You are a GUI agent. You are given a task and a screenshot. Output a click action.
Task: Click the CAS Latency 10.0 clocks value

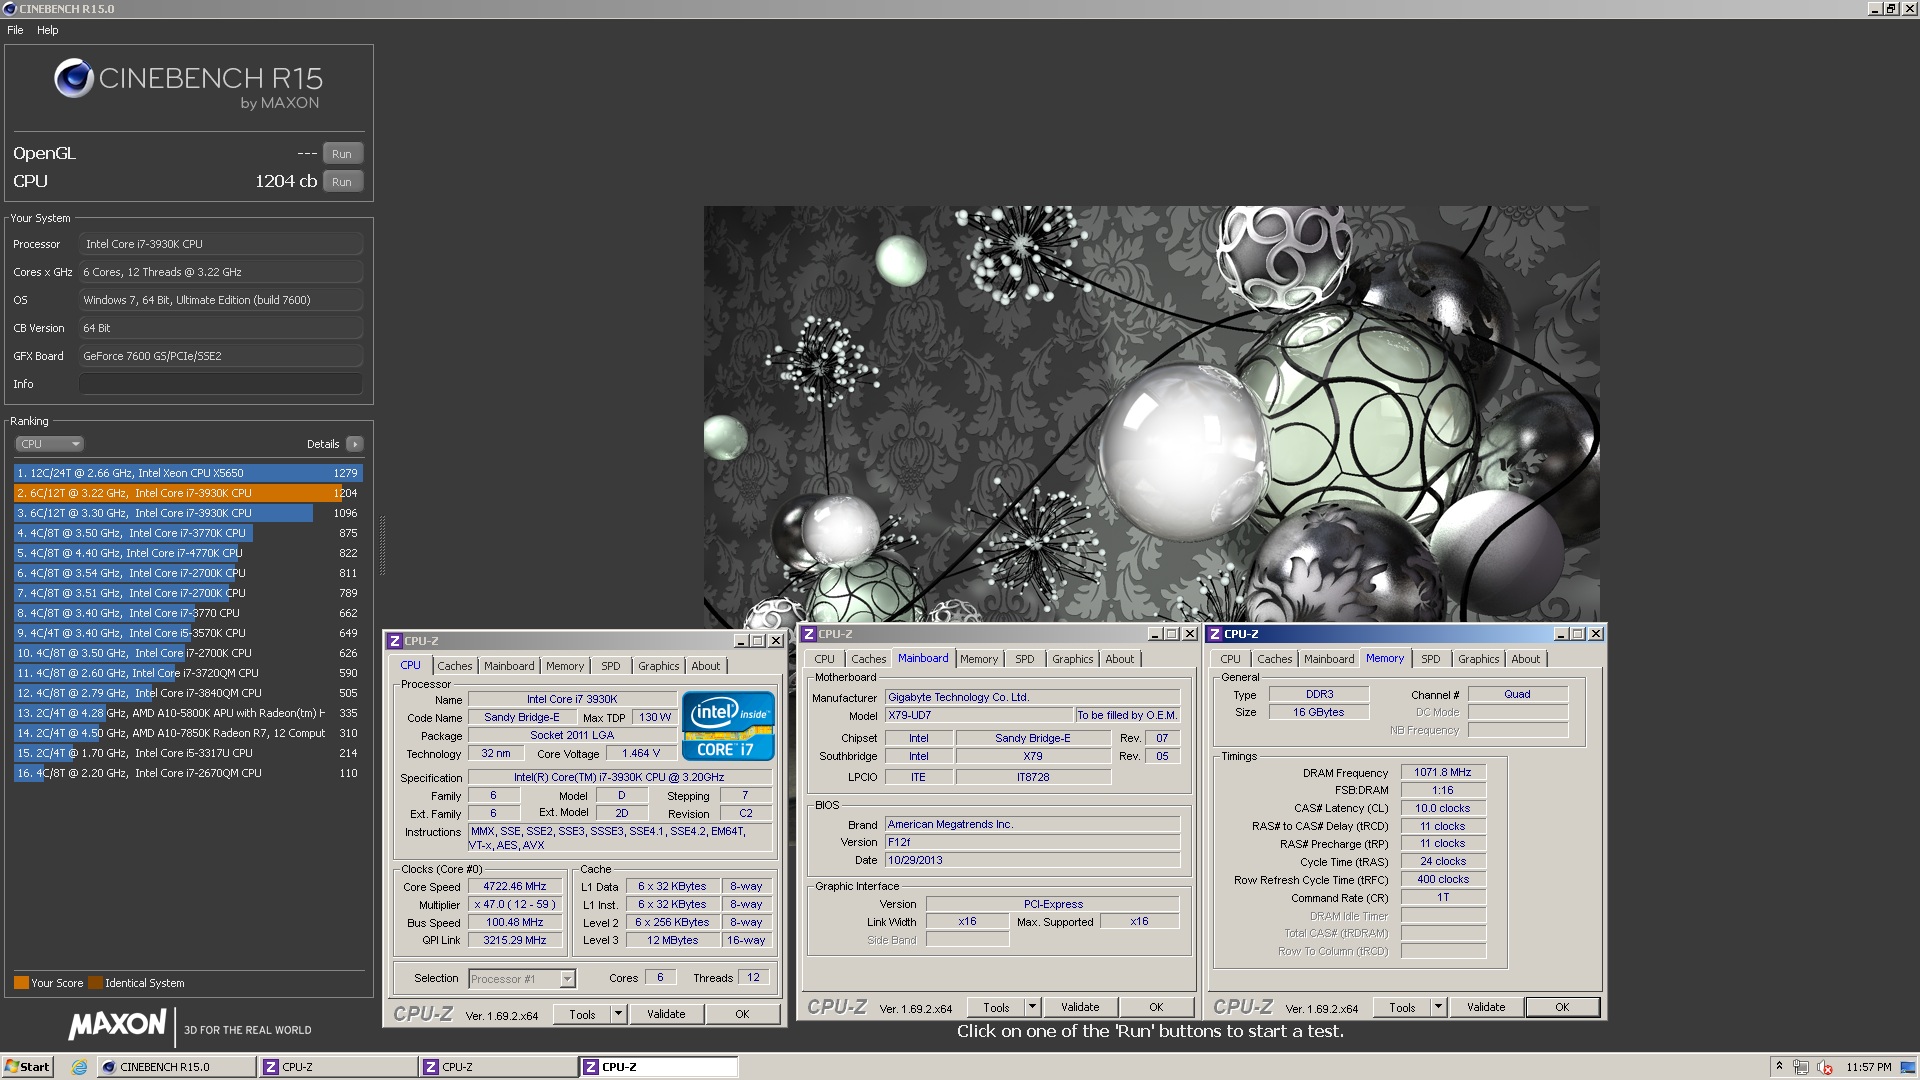tap(1443, 809)
